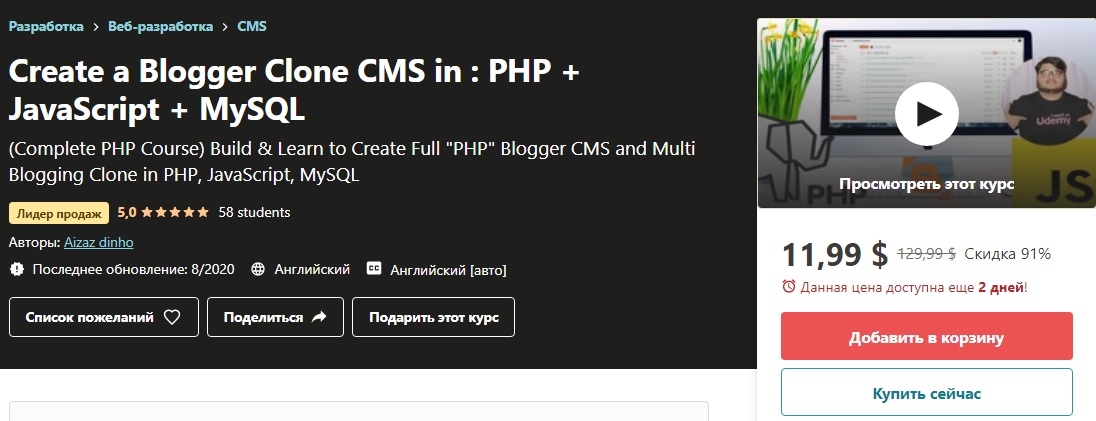Viewport: 1096px width, 421px height.
Task: Click the heart icon in wishlist button
Action: coord(172,317)
